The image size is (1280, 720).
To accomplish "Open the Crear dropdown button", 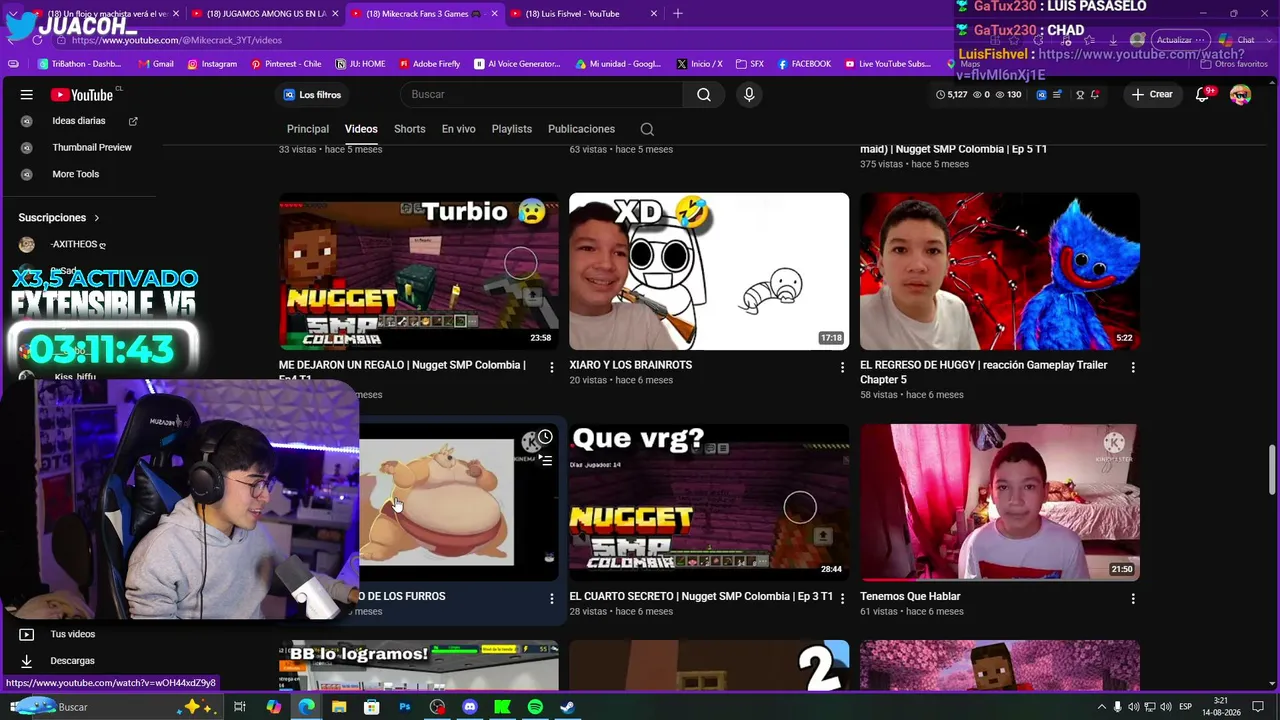I will pyautogui.click(x=1152, y=95).
